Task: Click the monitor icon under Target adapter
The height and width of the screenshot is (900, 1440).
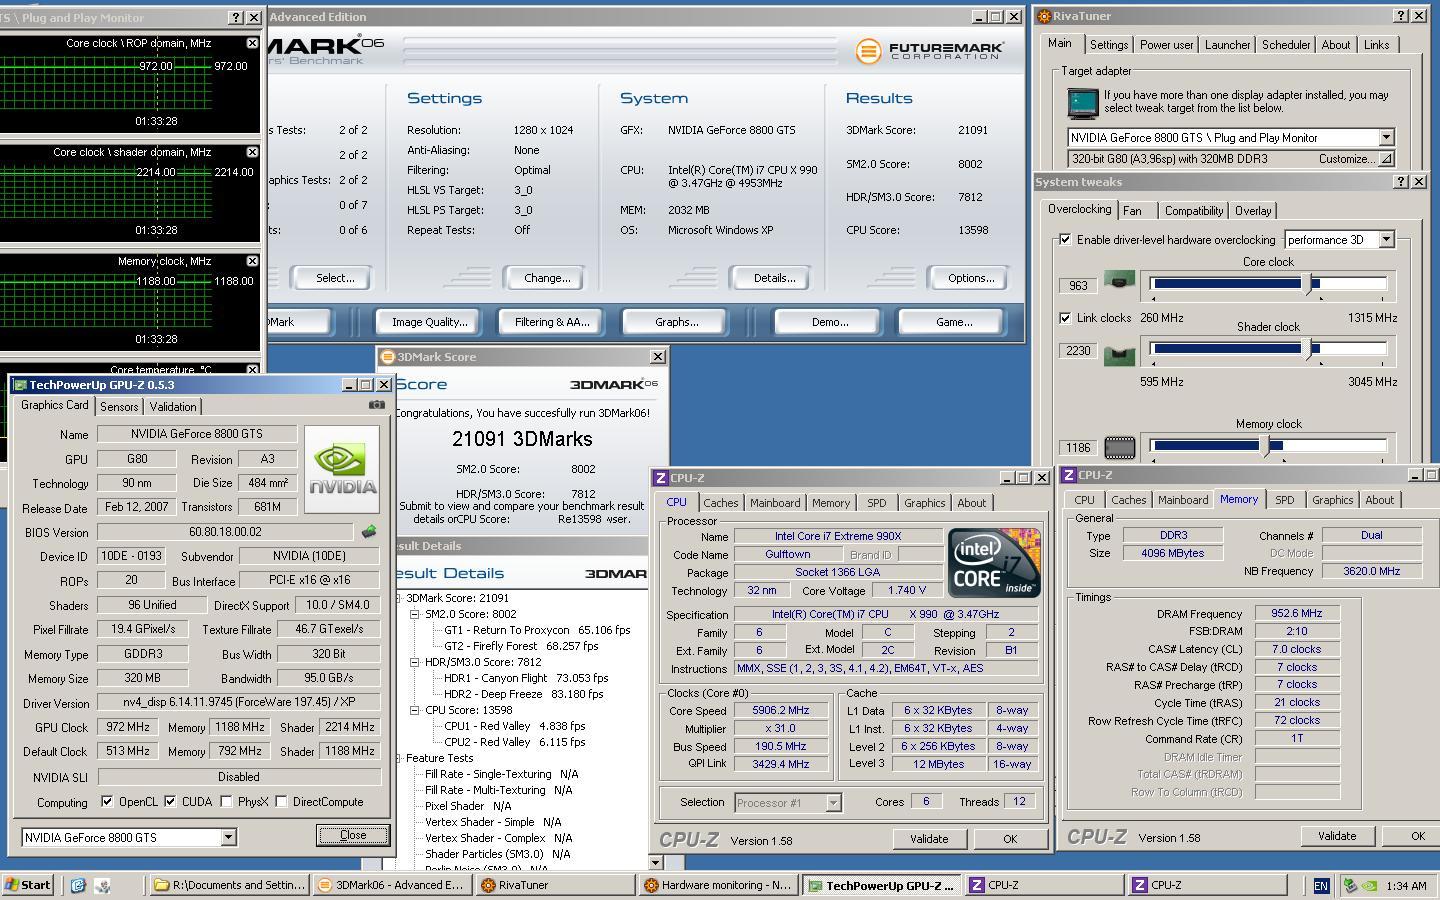Action: click(x=1082, y=102)
